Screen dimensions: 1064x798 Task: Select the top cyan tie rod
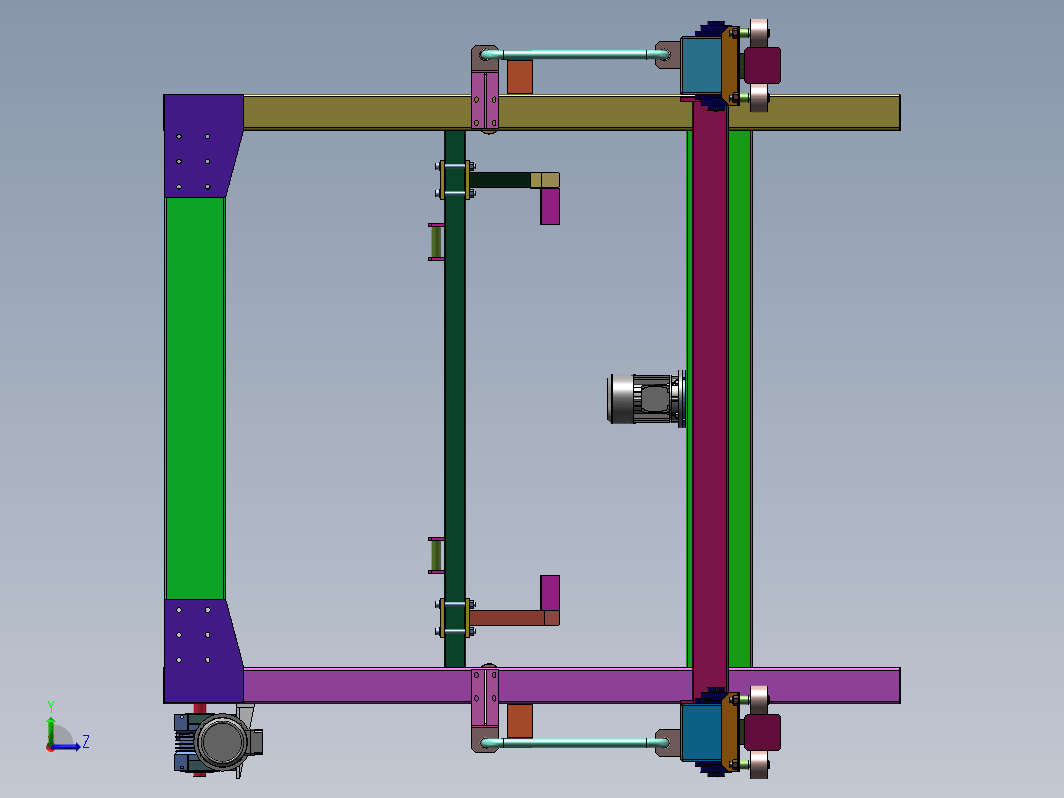[575, 54]
